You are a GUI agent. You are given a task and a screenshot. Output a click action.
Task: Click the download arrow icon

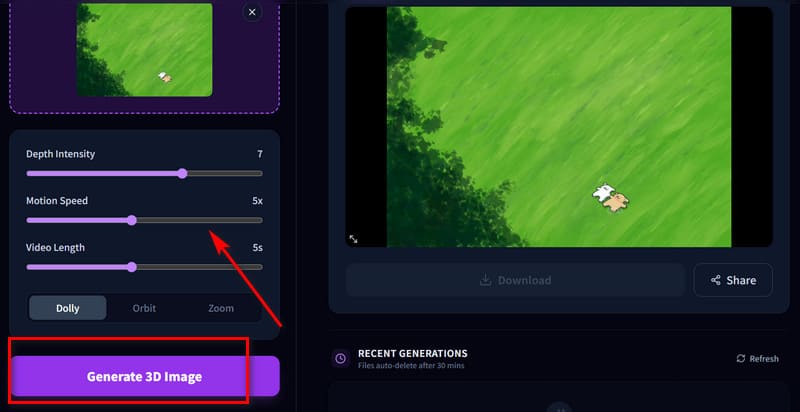click(x=486, y=280)
